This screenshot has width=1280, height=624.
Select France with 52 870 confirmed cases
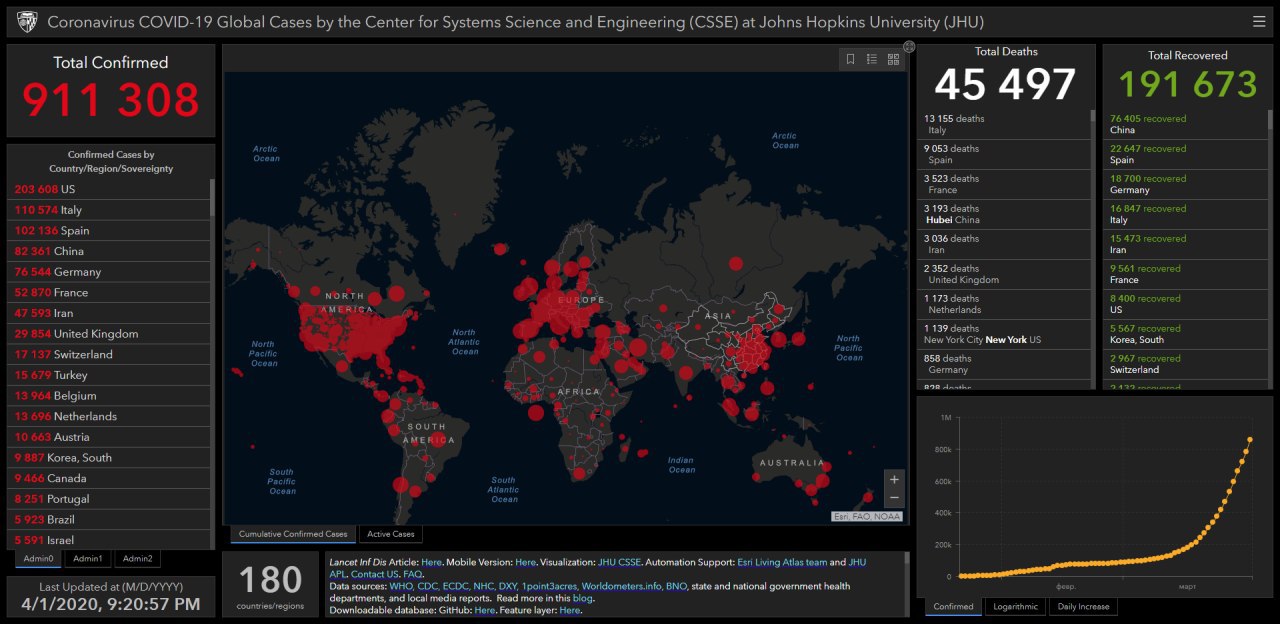tap(110, 292)
